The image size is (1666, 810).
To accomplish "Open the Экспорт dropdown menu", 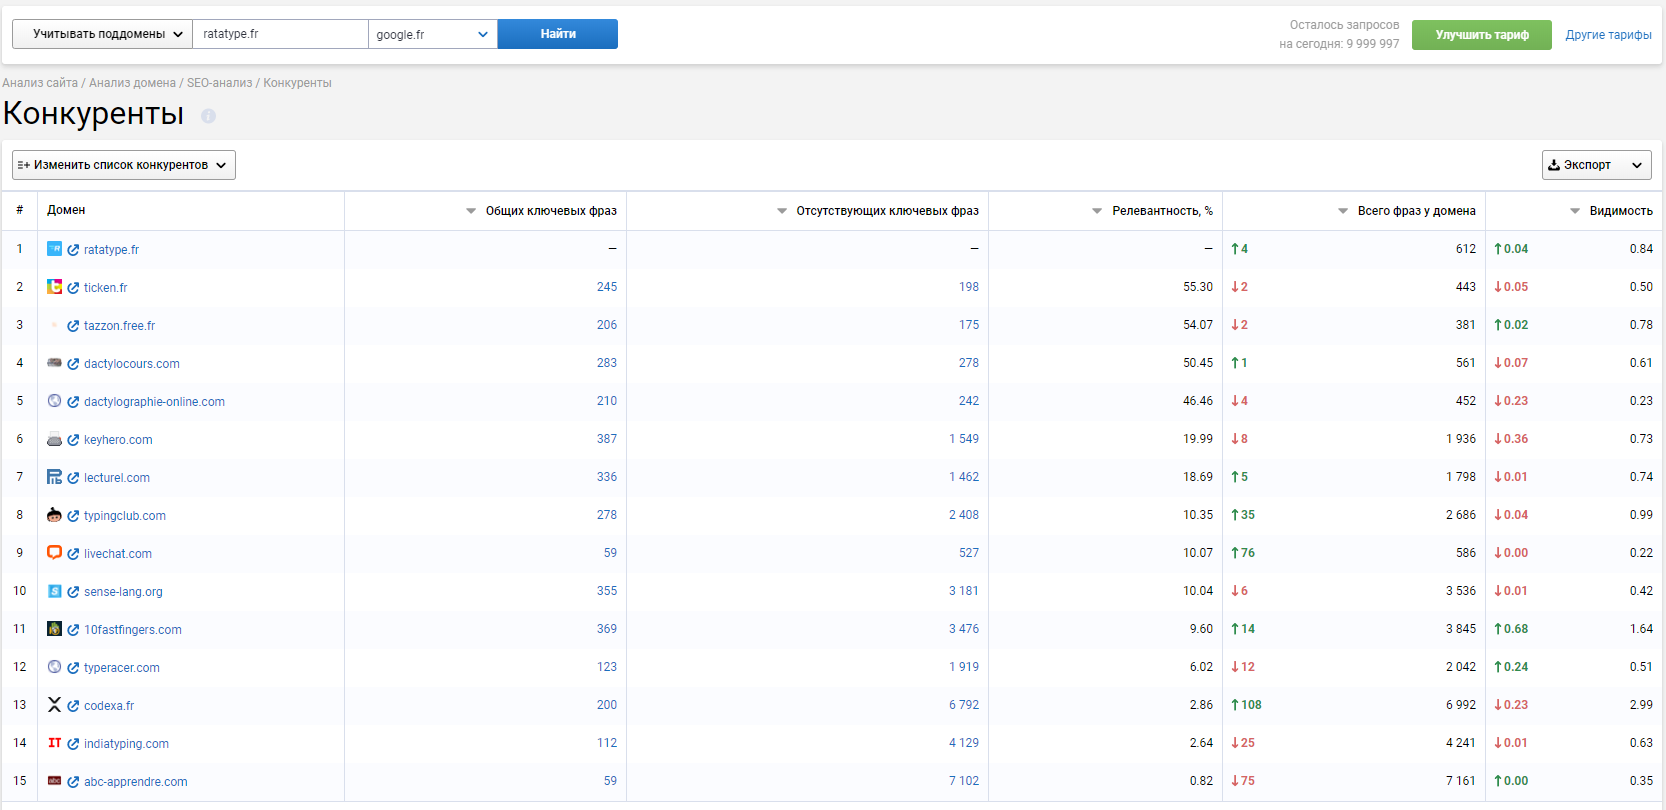I will coord(1596,165).
